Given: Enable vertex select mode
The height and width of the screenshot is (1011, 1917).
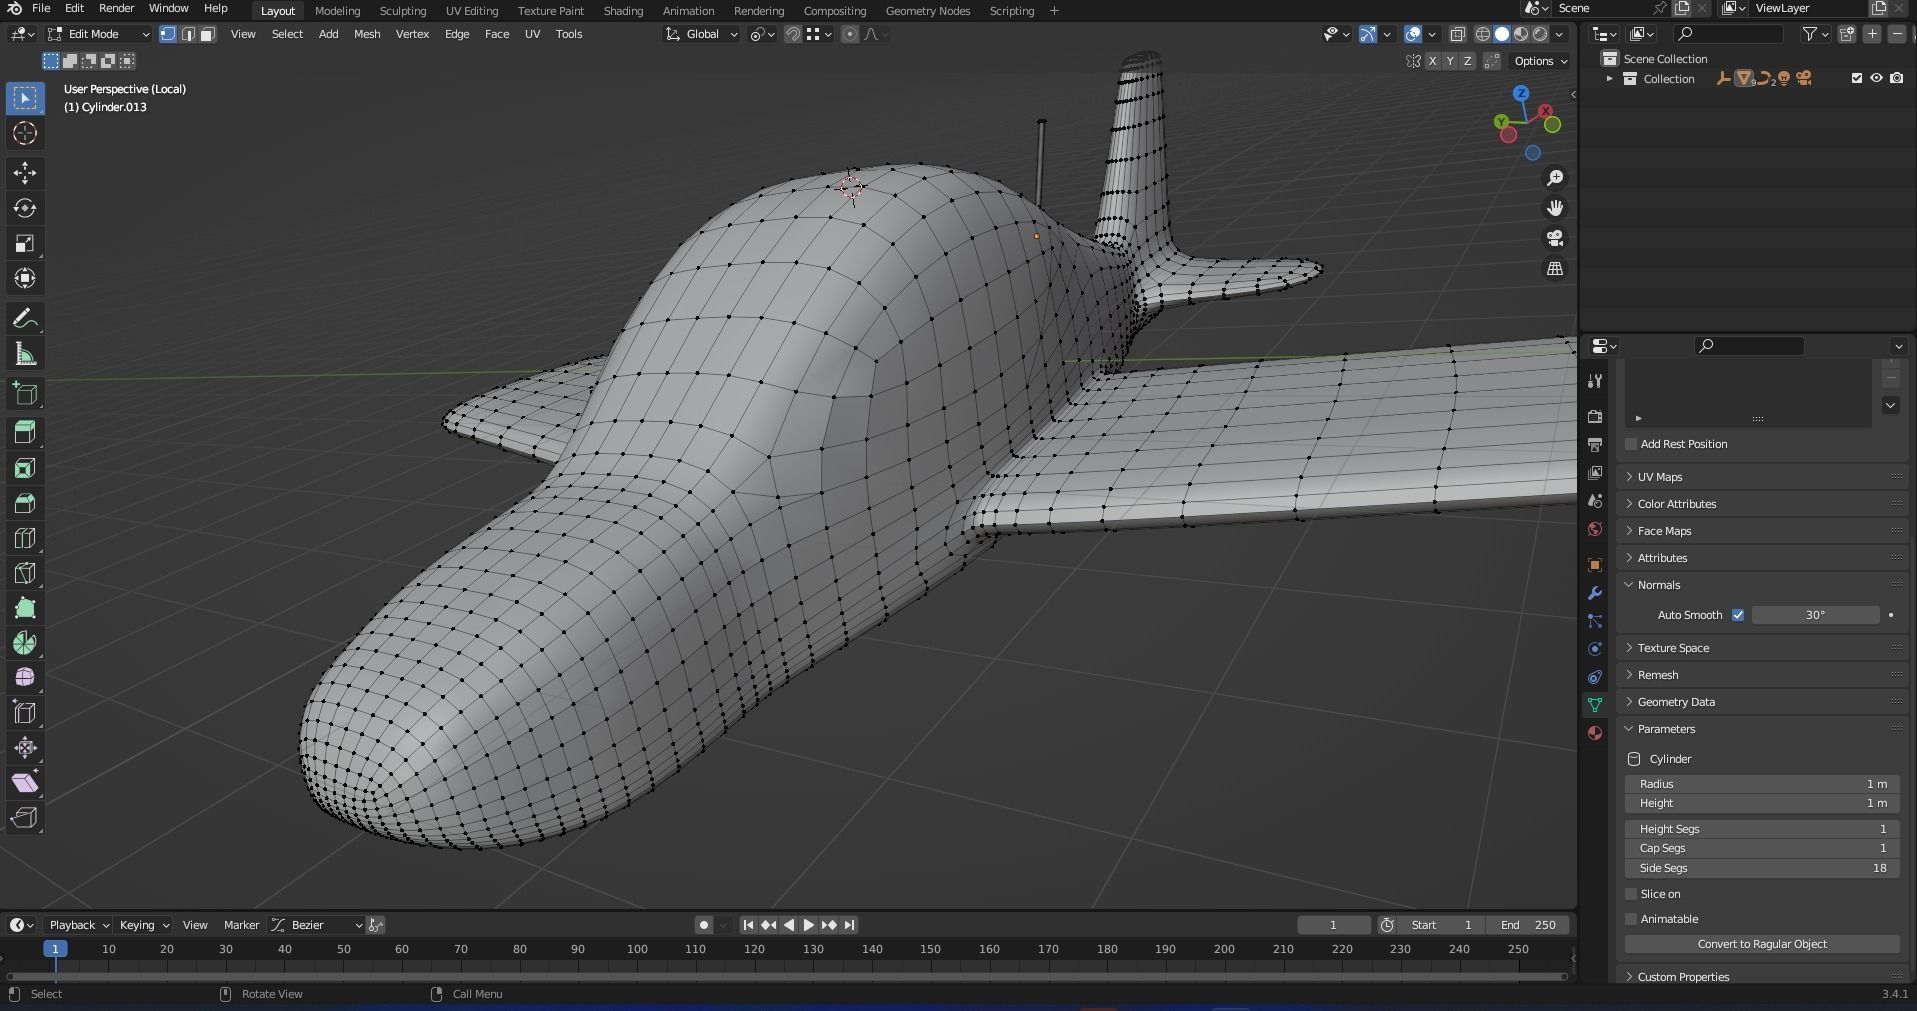Looking at the screenshot, I should 168,34.
